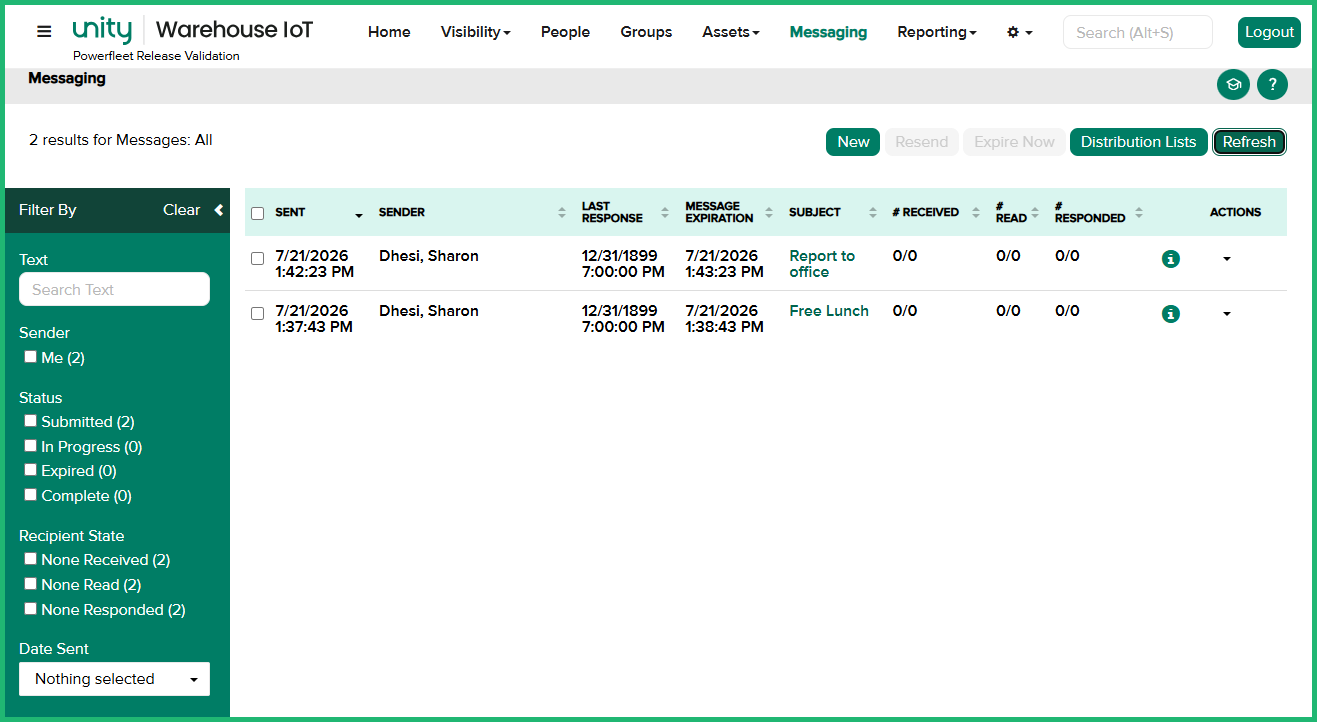Check the None Received (2) filter
This screenshot has height=722, width=1317.
(x=31, y=559)
